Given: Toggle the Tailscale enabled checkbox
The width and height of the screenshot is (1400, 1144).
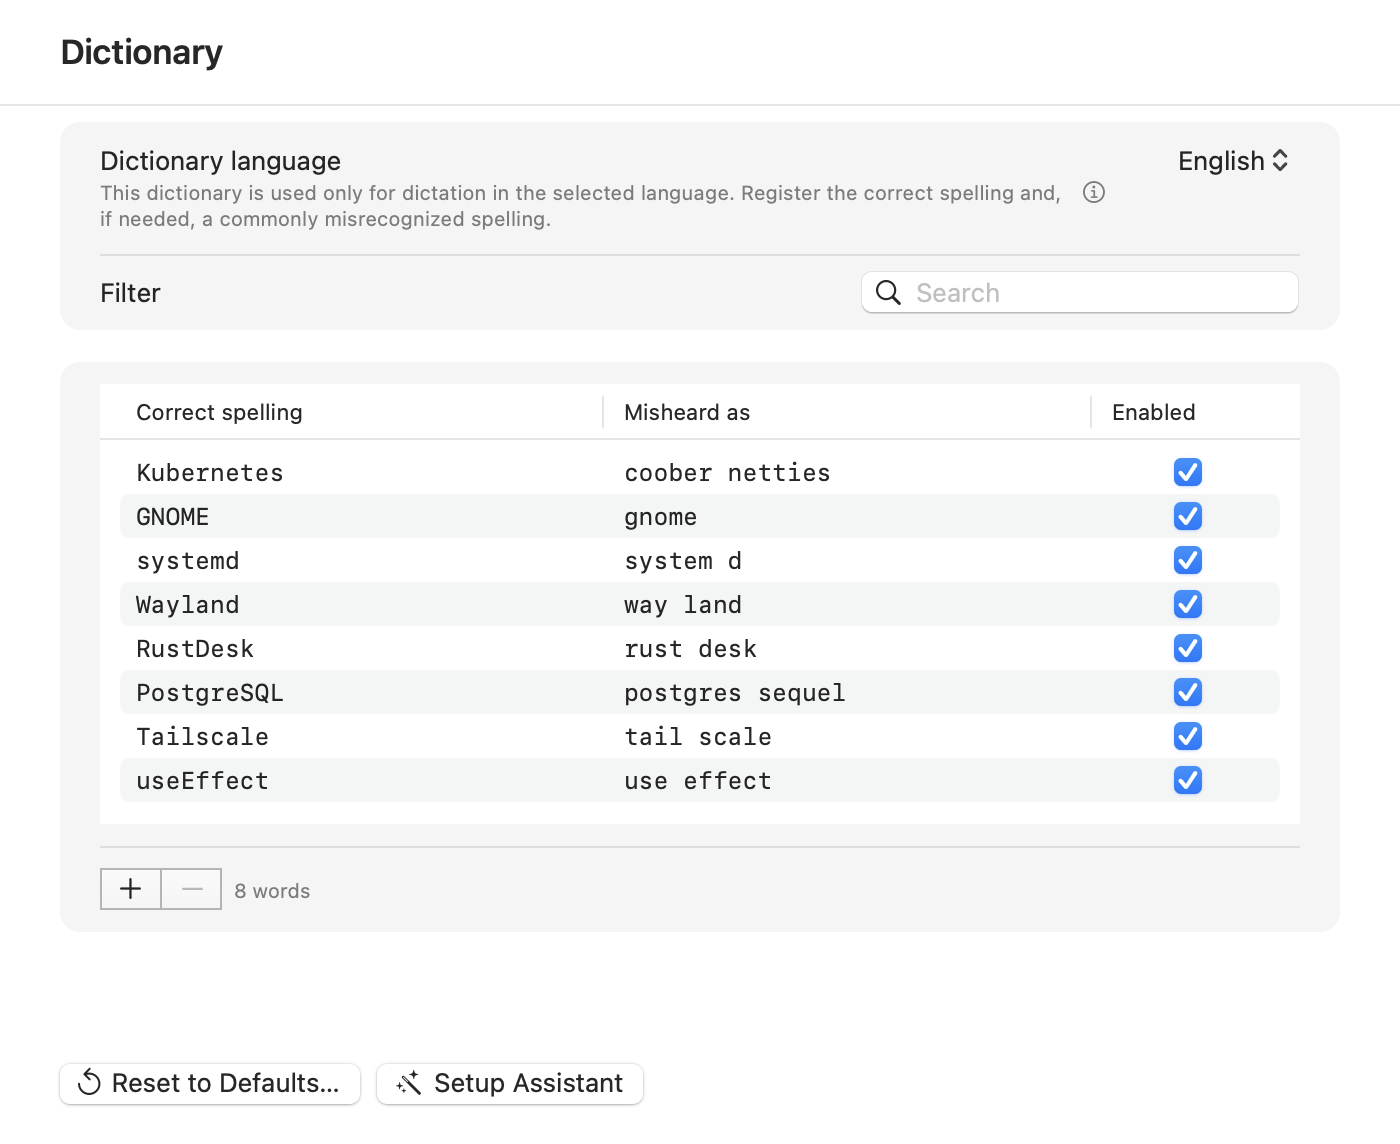Looking at the screenshot, I should click(x=1188, y=736).
